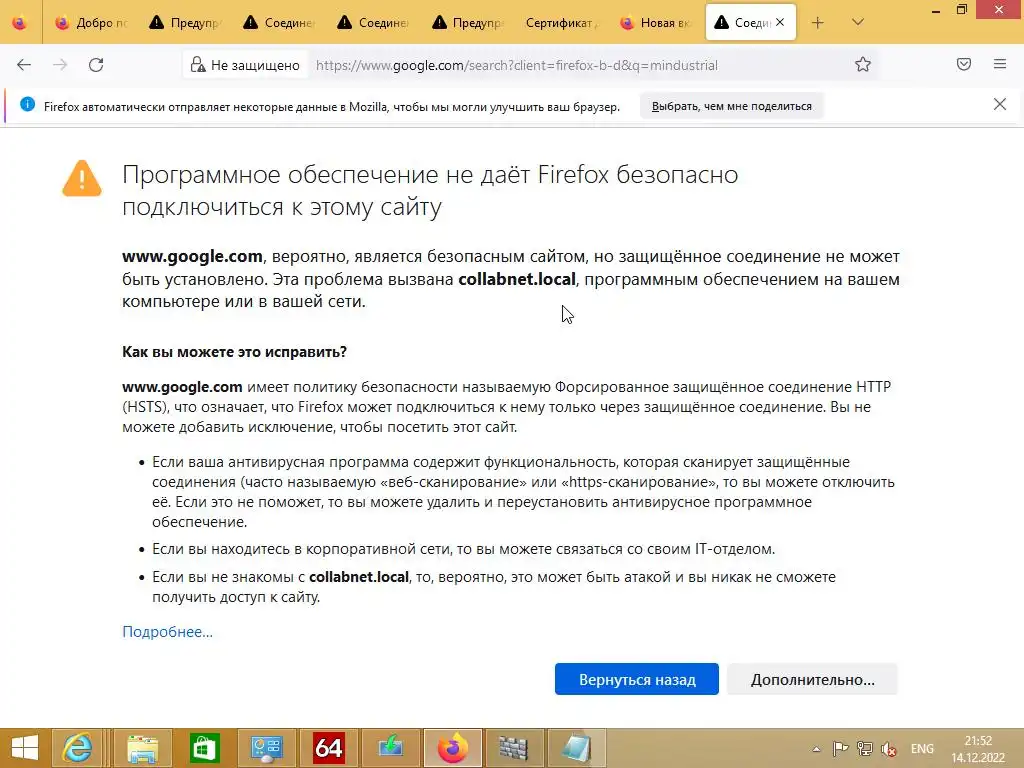Open the notepad taskbar icon
Screen dimensions: 1024x768
(575, 748)
